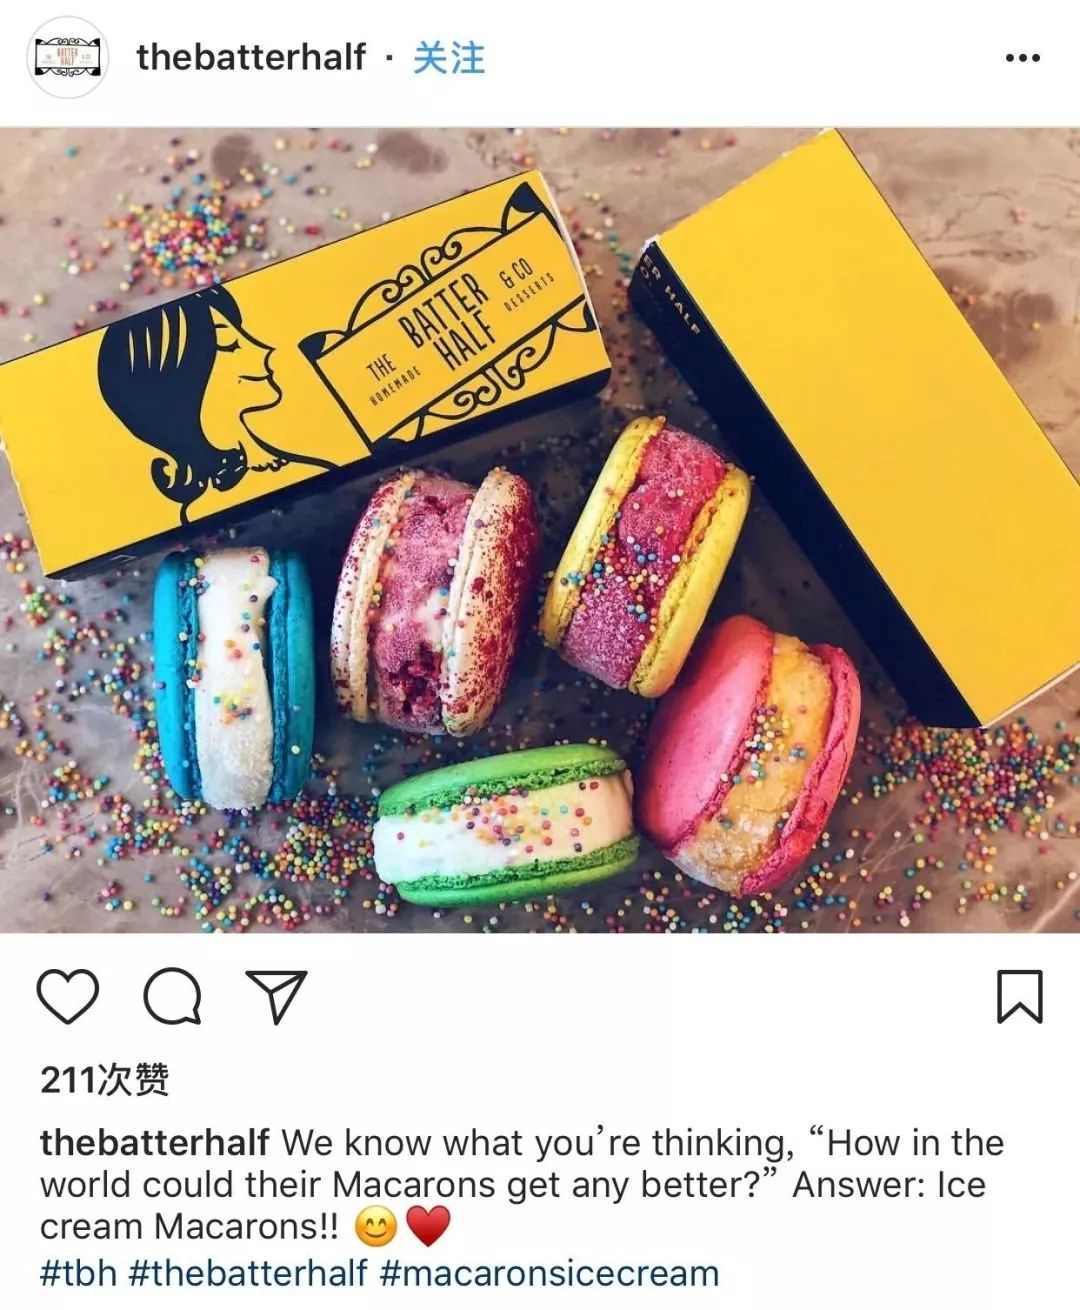
Task: Tap the red heart emoji in caption
Action: (428, 1227)
